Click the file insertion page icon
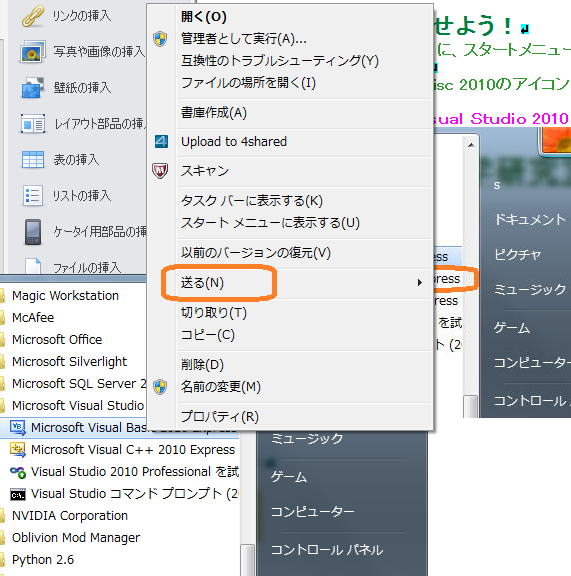The image size is (571, 576). 33,266
